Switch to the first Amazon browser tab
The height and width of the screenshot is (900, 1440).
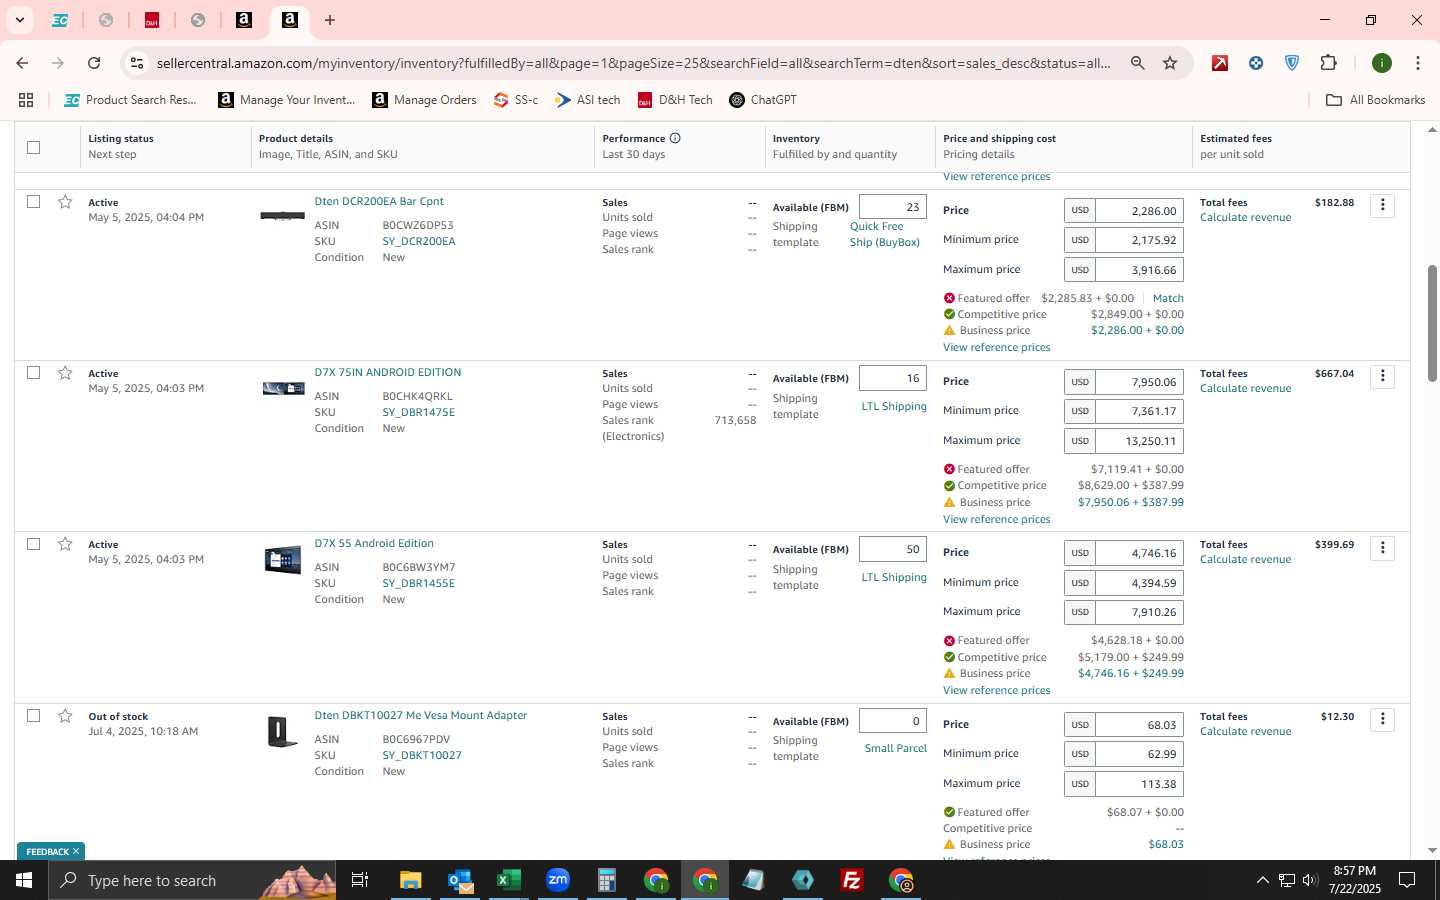[244, 20]
